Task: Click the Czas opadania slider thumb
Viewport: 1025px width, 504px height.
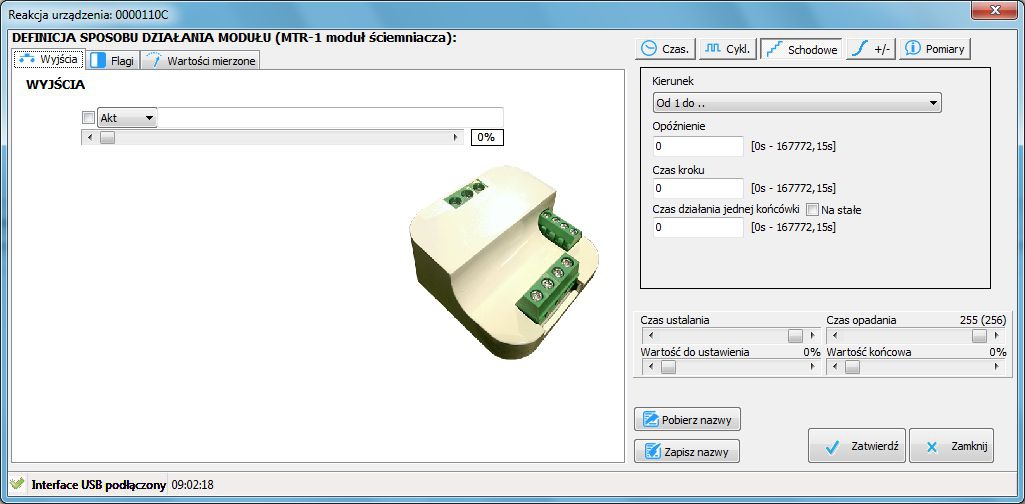Action: 979,335
